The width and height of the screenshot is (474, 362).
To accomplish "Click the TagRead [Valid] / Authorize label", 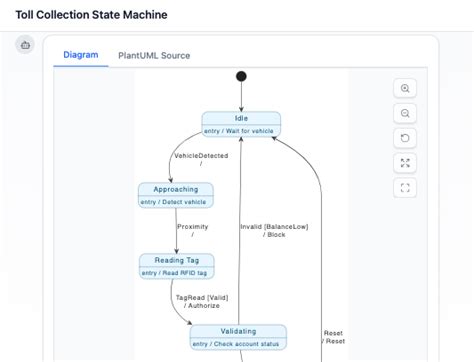I will [x=202, y=301].
